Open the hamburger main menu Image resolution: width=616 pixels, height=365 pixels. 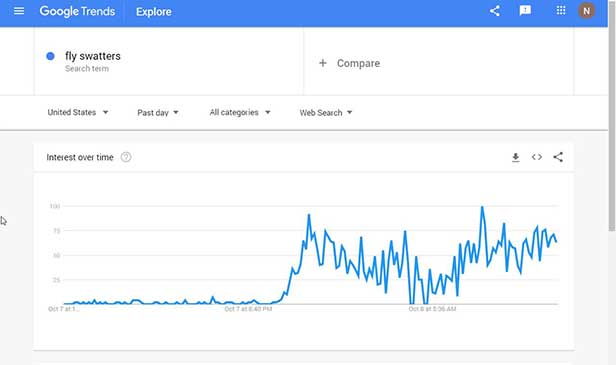click(19, 11)
